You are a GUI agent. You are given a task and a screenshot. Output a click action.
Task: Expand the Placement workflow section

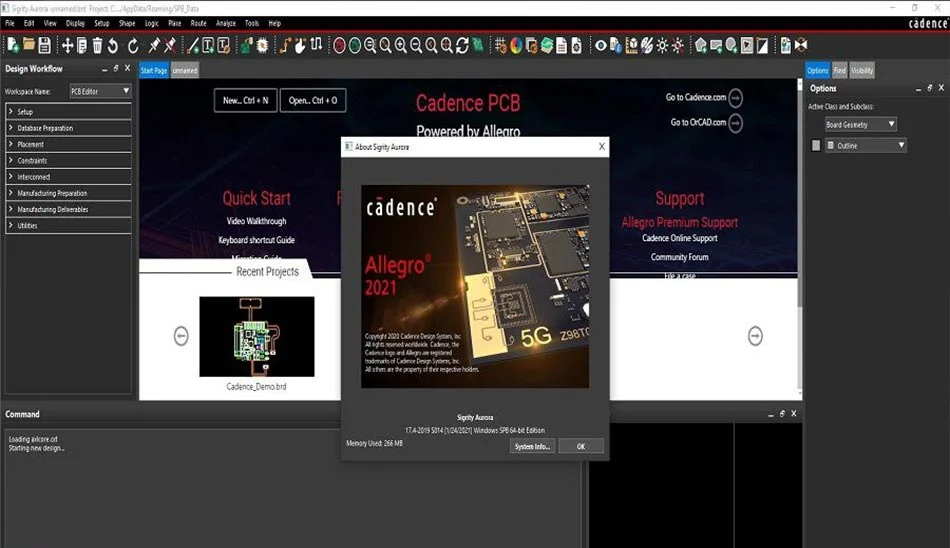click(x=68, y=144)
